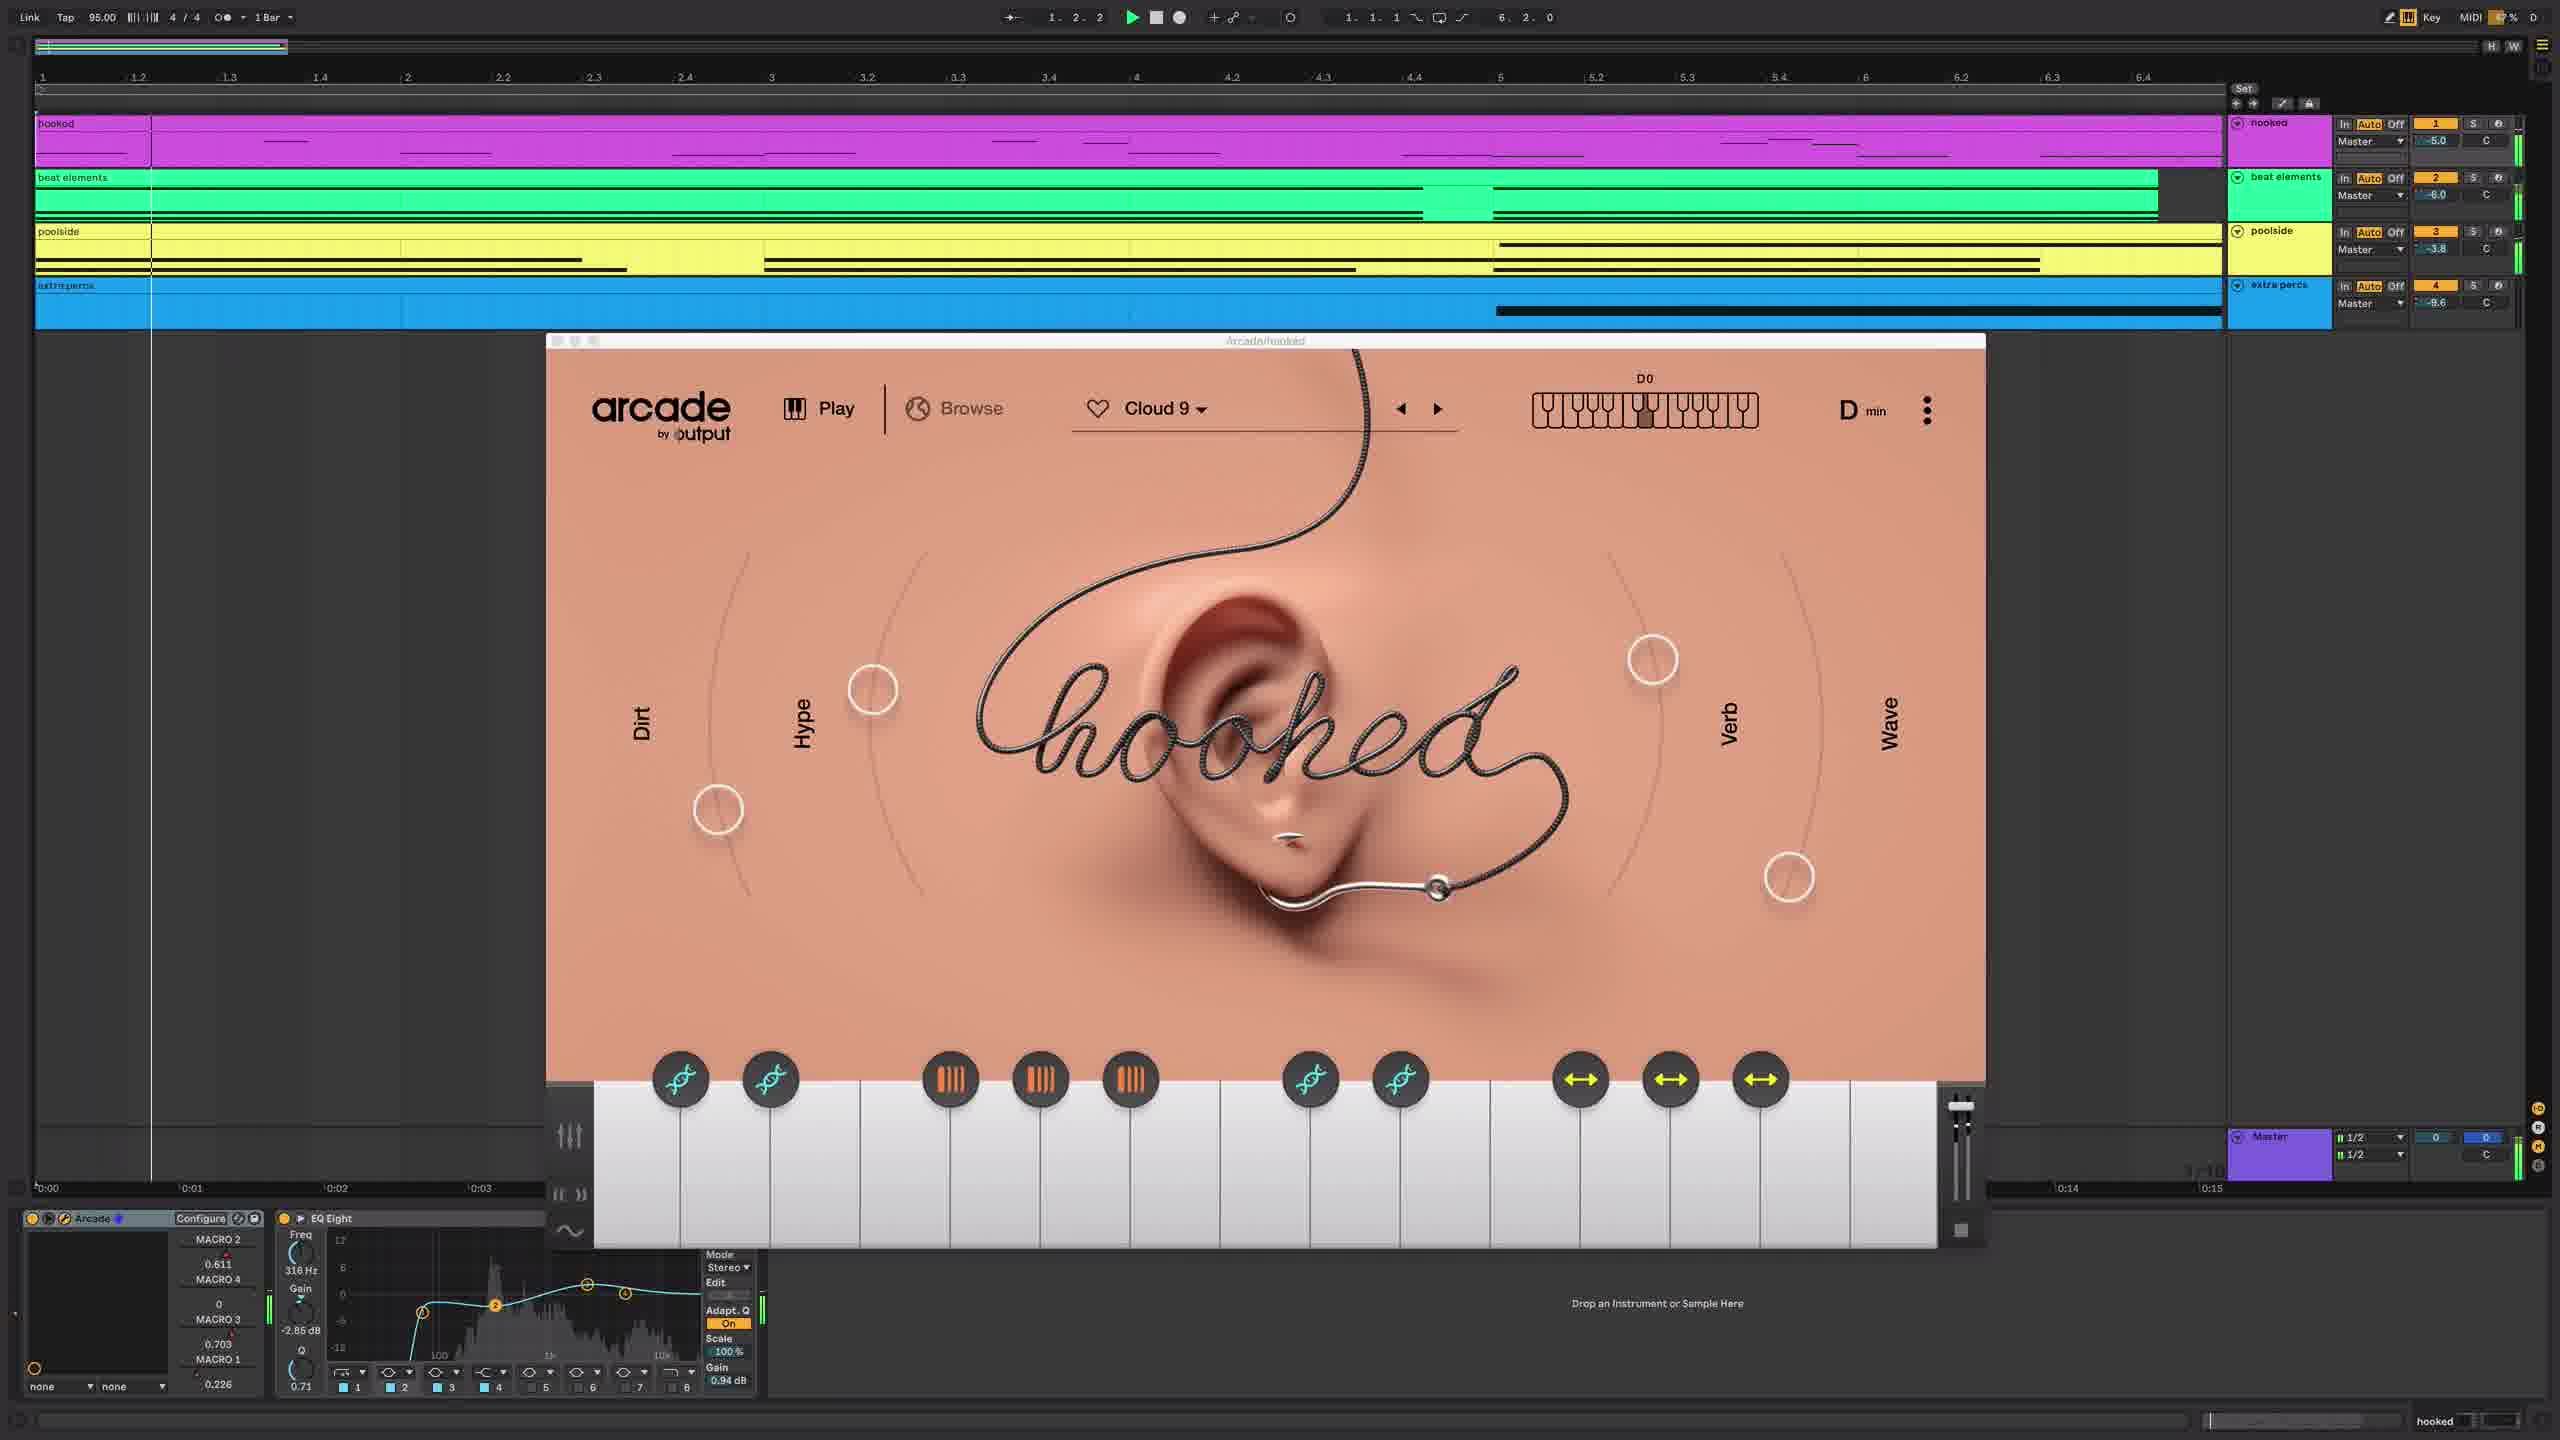Open the Cloud 9 preset dropdown
The height and width of the screenshot is (1440, 2560).
coord(1165,408)
